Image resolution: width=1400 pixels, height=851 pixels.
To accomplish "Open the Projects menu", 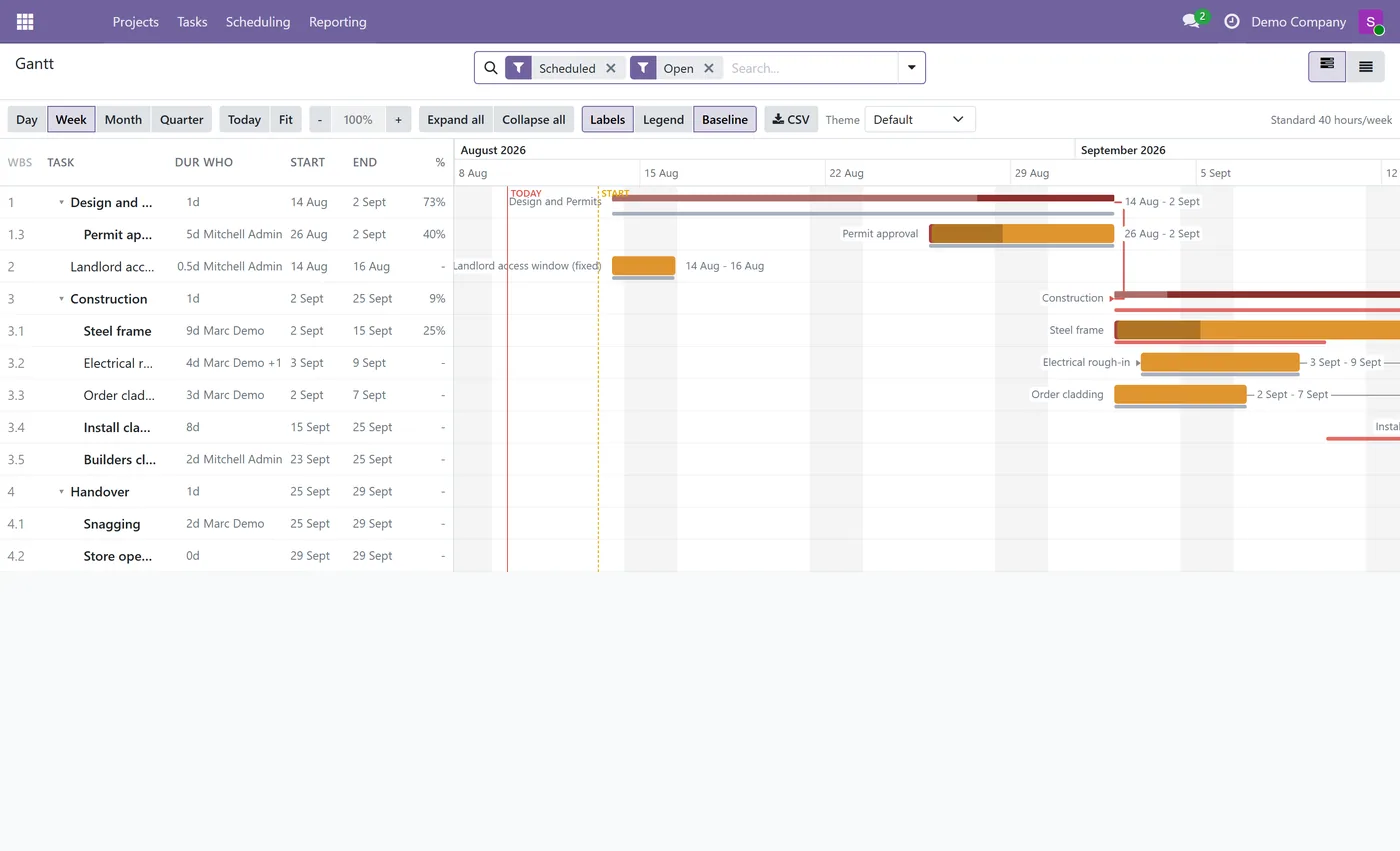I will point(136,21).
